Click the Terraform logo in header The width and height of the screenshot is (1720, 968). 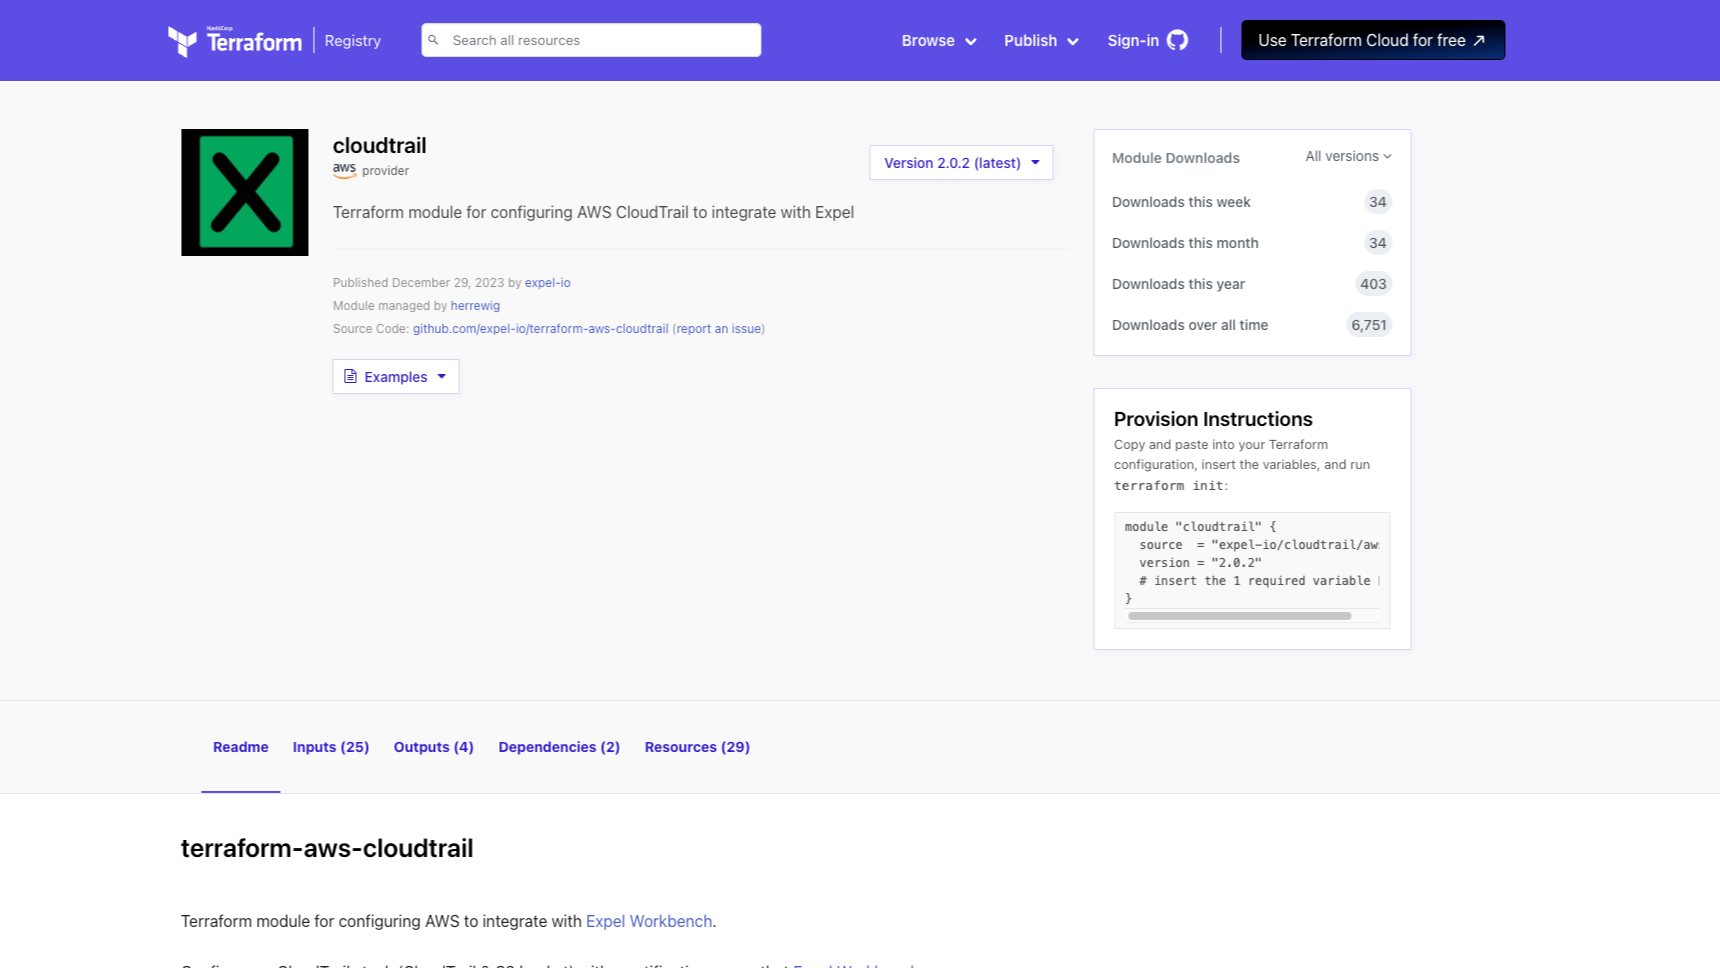pos(235,41)
